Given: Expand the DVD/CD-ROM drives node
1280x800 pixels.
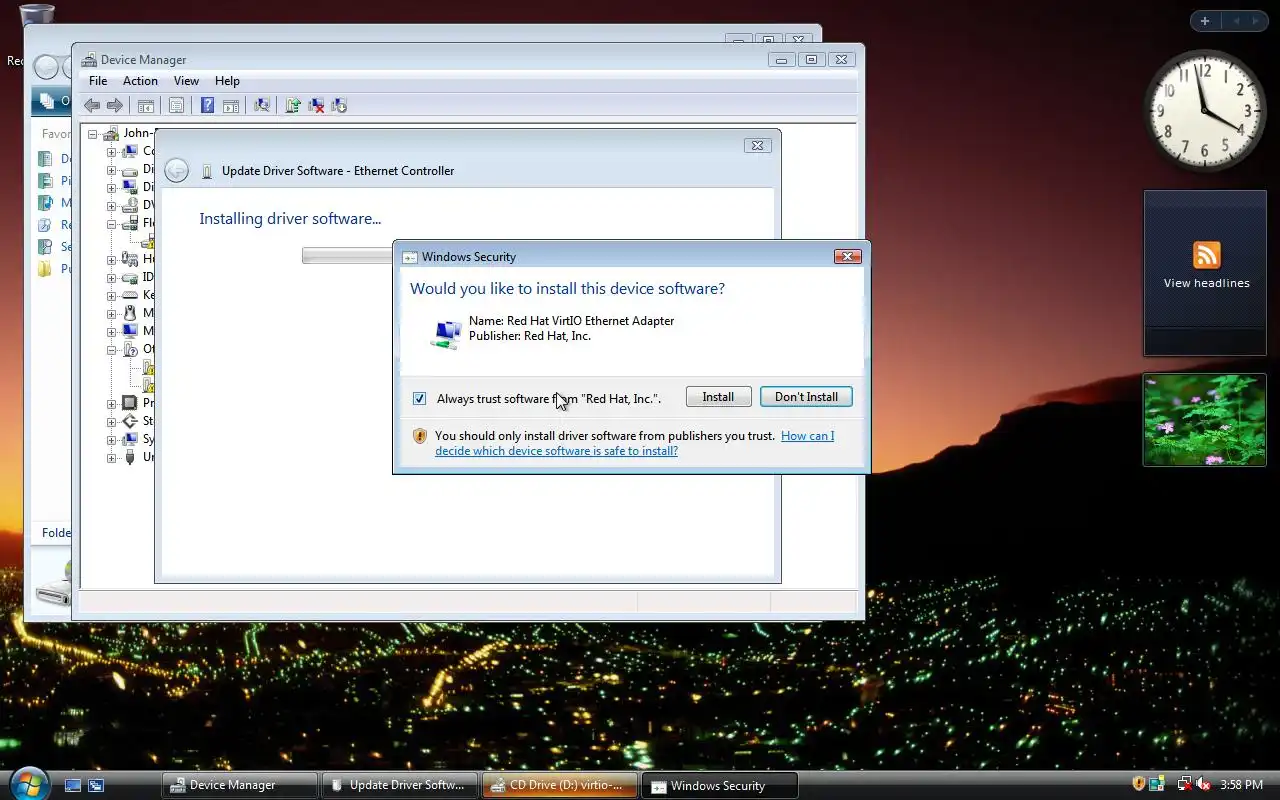Looking at the screenshot, I should 112,206.
